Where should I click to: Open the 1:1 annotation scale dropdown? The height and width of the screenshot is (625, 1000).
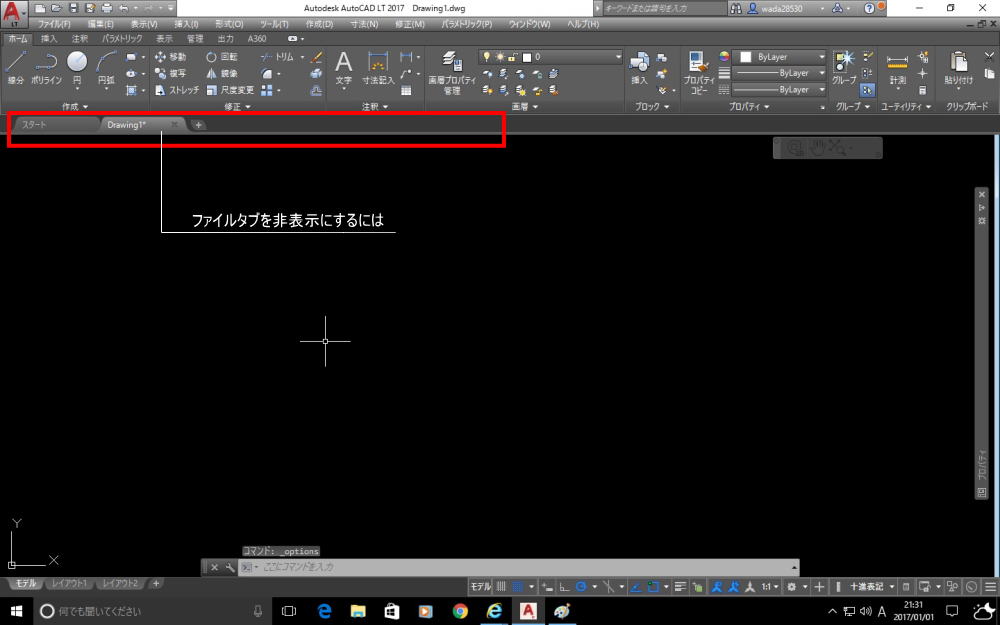click(x=770, y=587)
